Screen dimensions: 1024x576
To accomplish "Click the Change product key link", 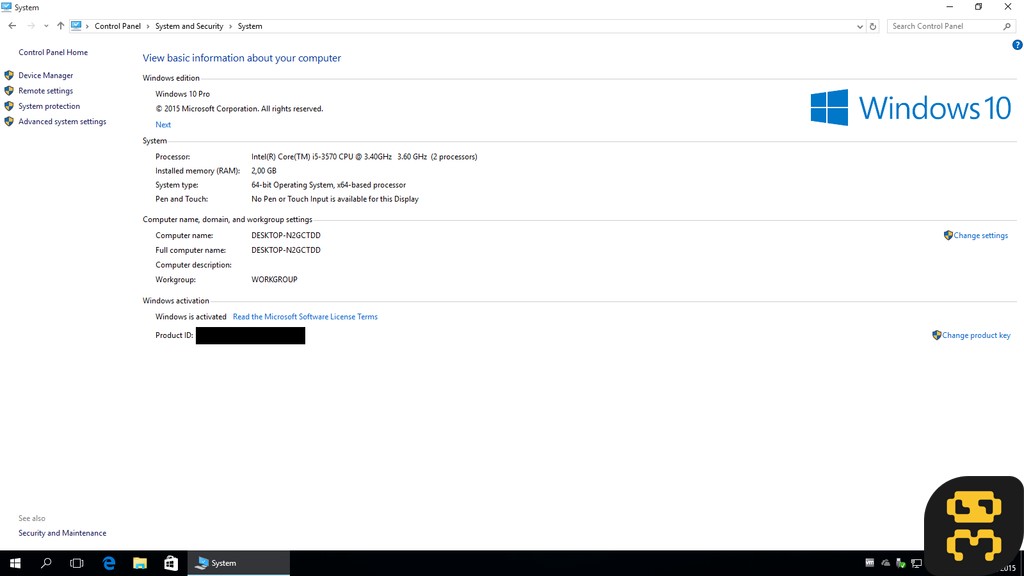I will click(975, 336).
